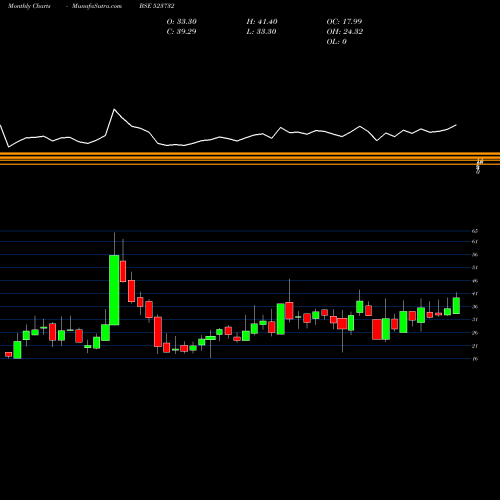Click the peak of the white indicator line

114,109
